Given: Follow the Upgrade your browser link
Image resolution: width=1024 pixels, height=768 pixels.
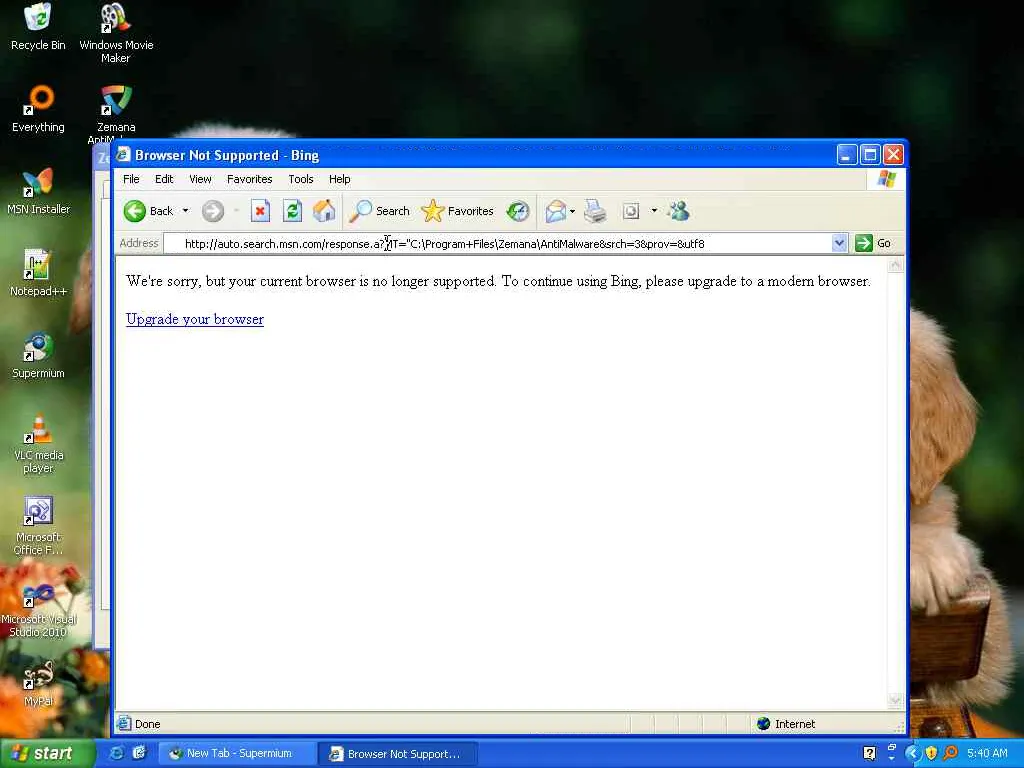Looking at the screenshot, I should click(195, 319).
